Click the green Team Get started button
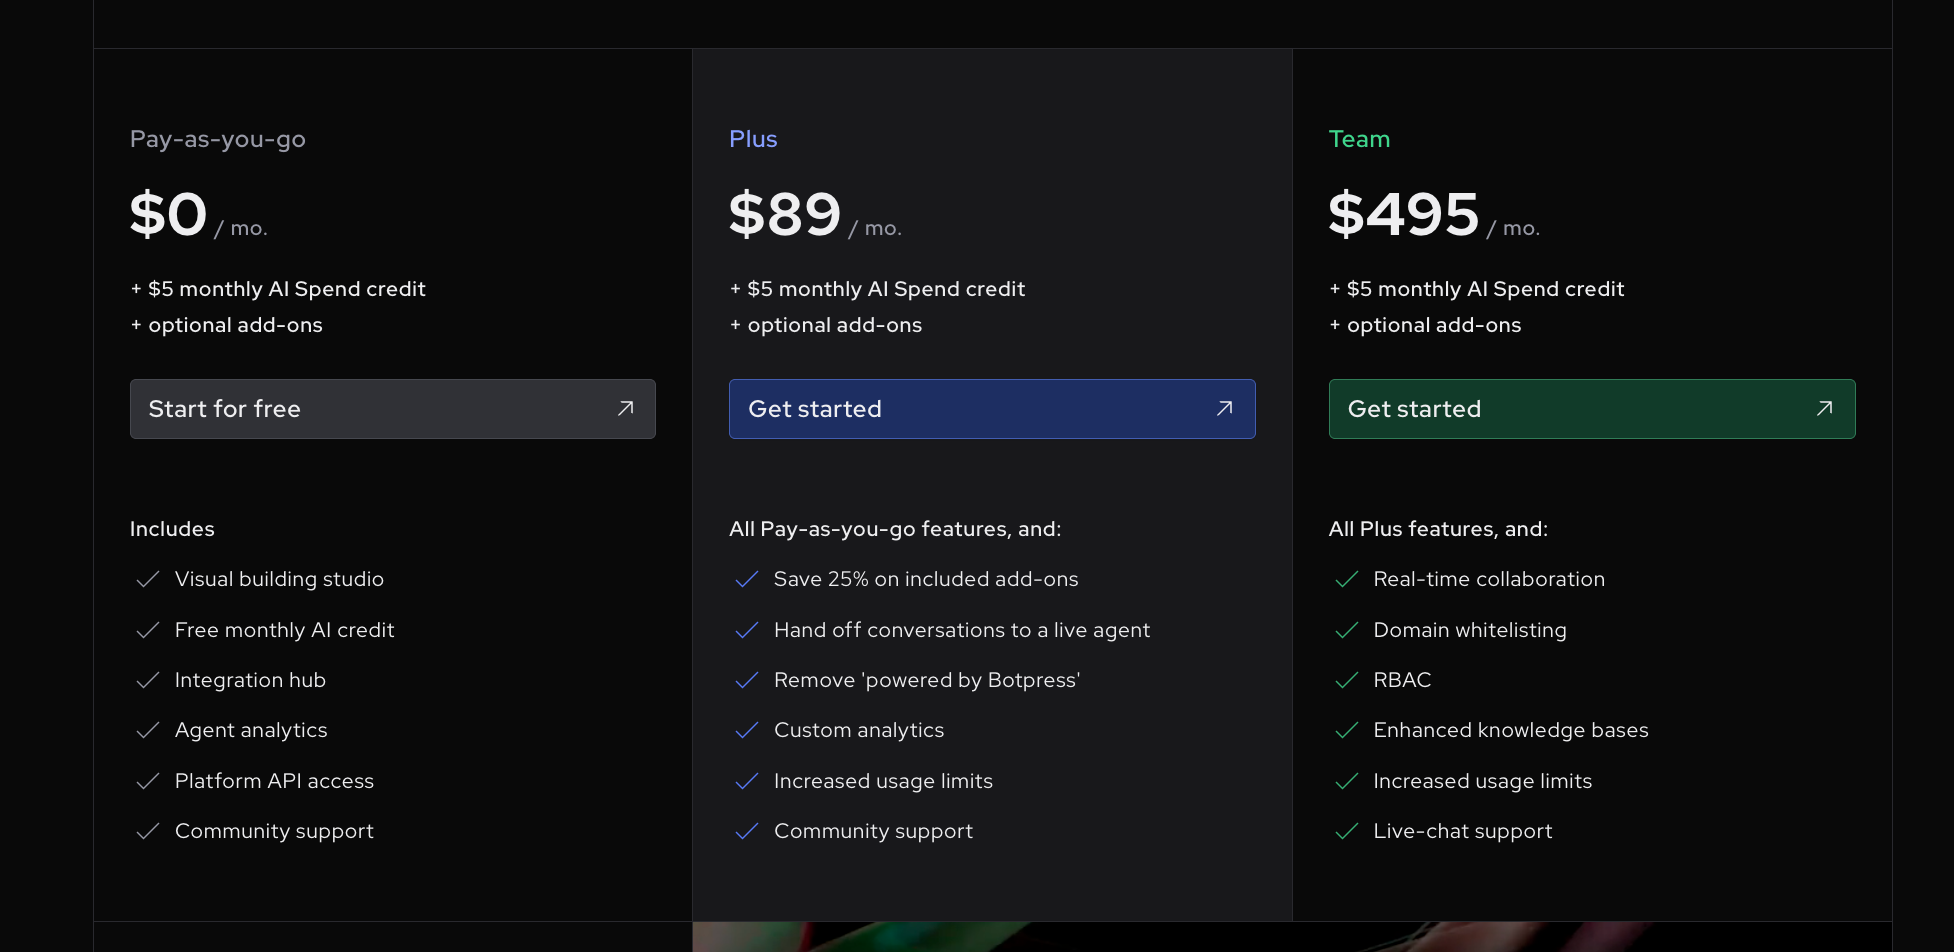Image resolution: width=1954 pixels, height=952 pixels. (x=1590, y=409)
